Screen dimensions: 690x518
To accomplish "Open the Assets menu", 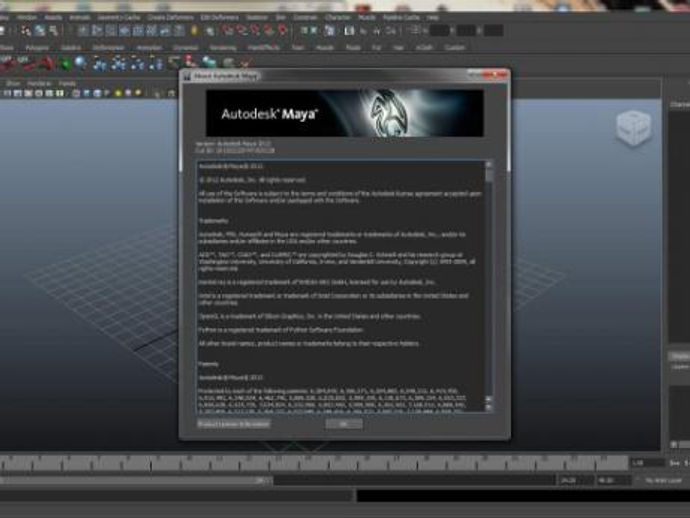I will click(x=53, y=18).
